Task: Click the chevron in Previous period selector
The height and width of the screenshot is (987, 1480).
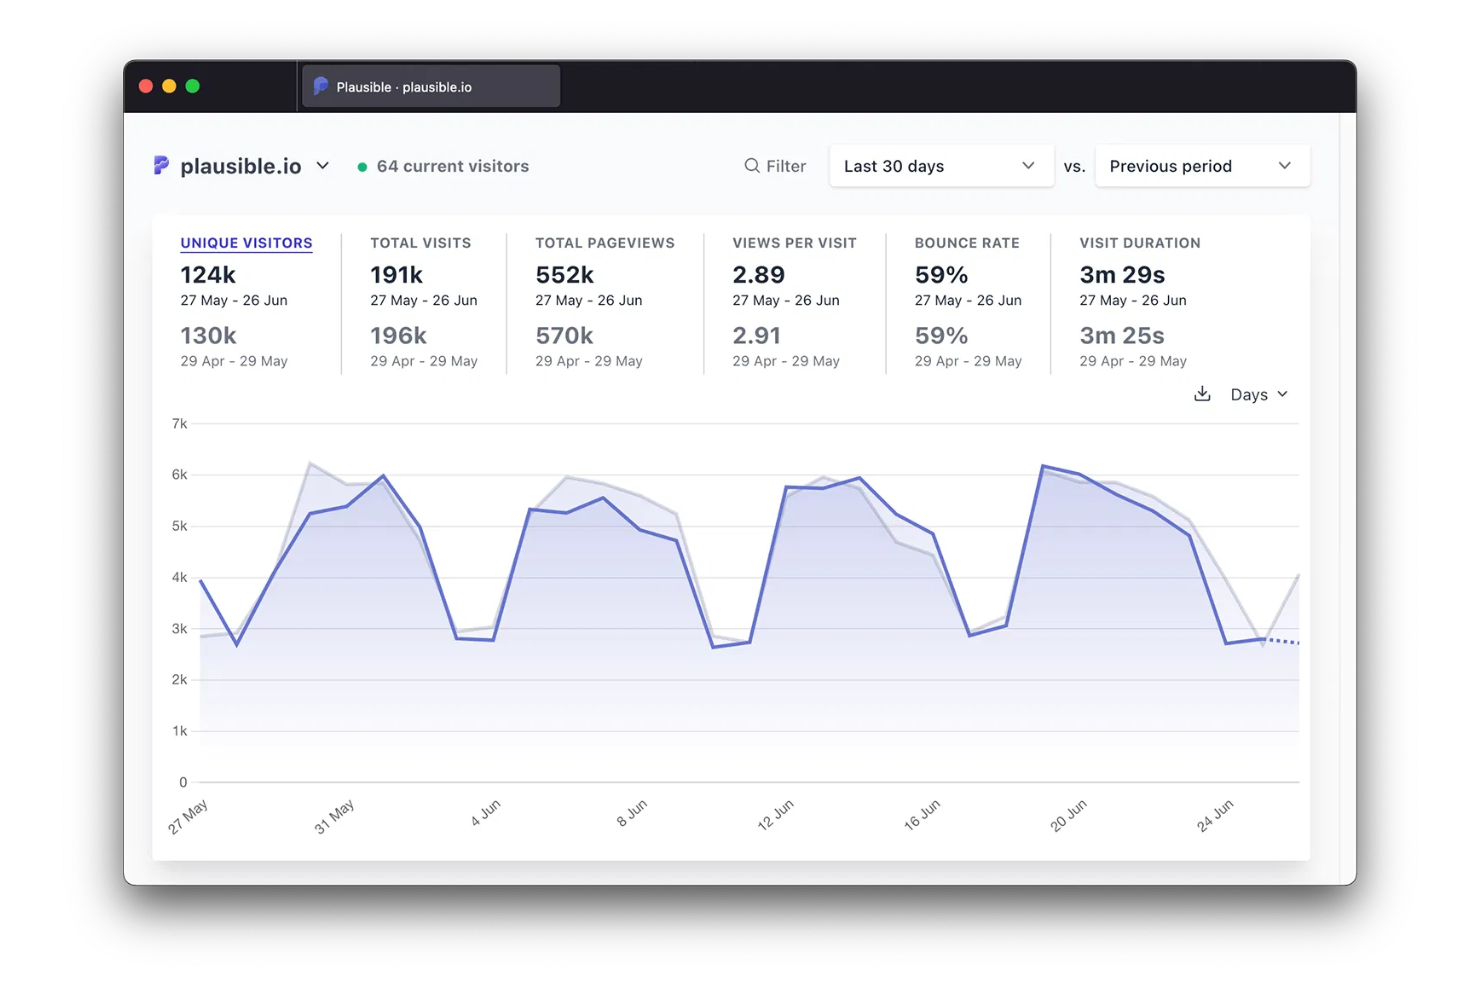Action: pyautogui.click(x=1285, y=166)
